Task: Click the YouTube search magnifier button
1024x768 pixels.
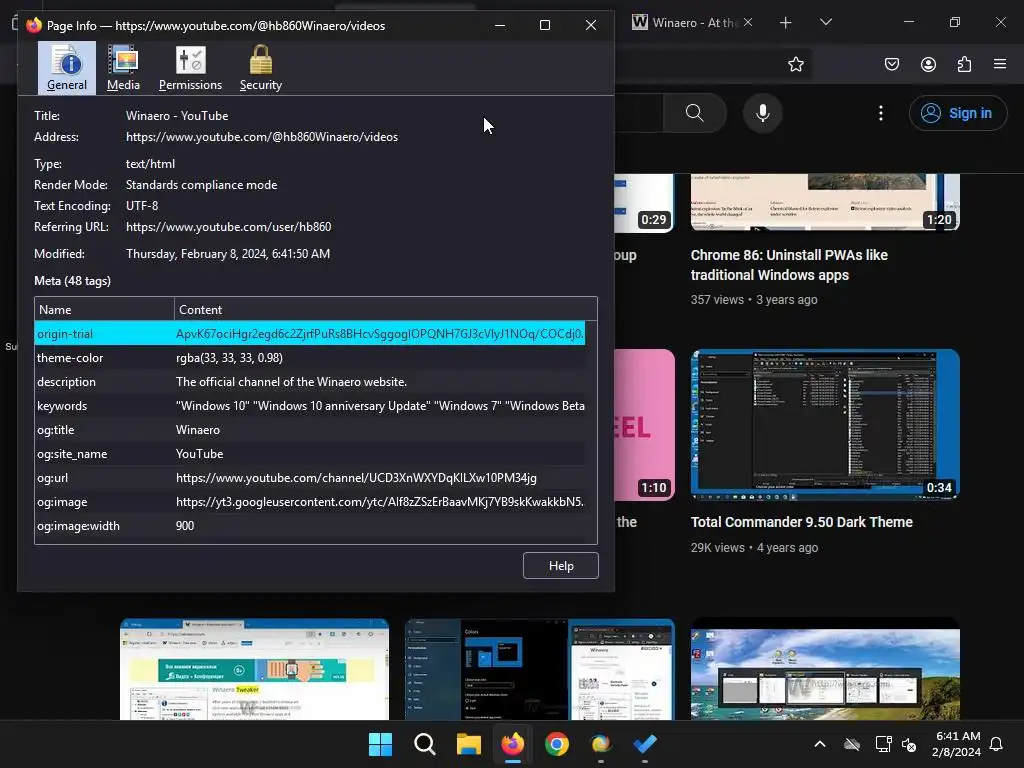Action: point(695,113)
